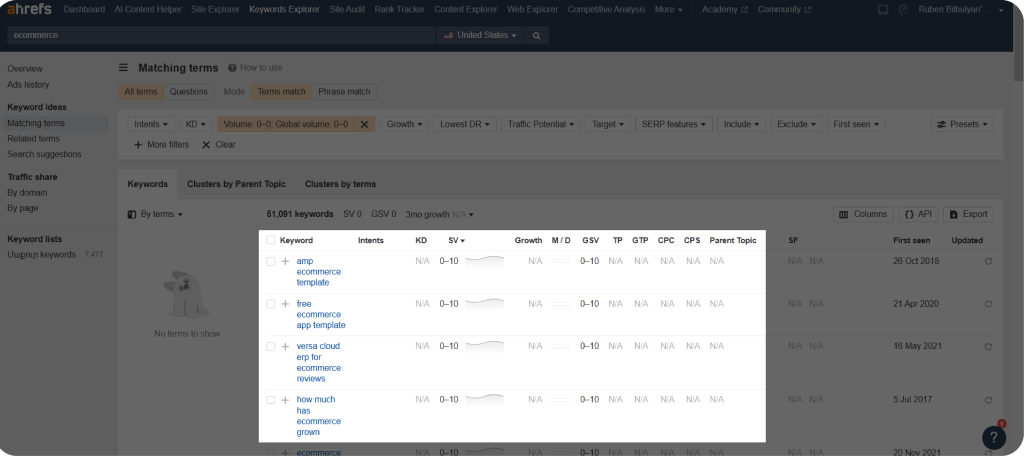Open the help question mark bubble
Screen dimensions: 1024x456
(992, 437)
